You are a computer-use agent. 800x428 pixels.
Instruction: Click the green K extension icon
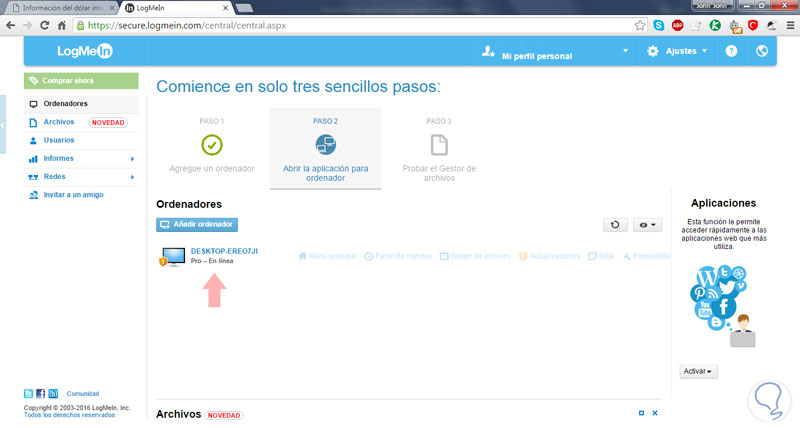(x=715, y=25)
